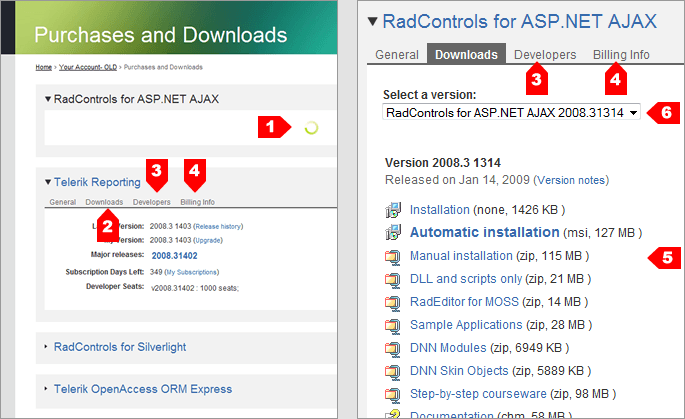Download DNN Skin Objects zip
This screenshot has width=685, height=419.
click(459, 371)
